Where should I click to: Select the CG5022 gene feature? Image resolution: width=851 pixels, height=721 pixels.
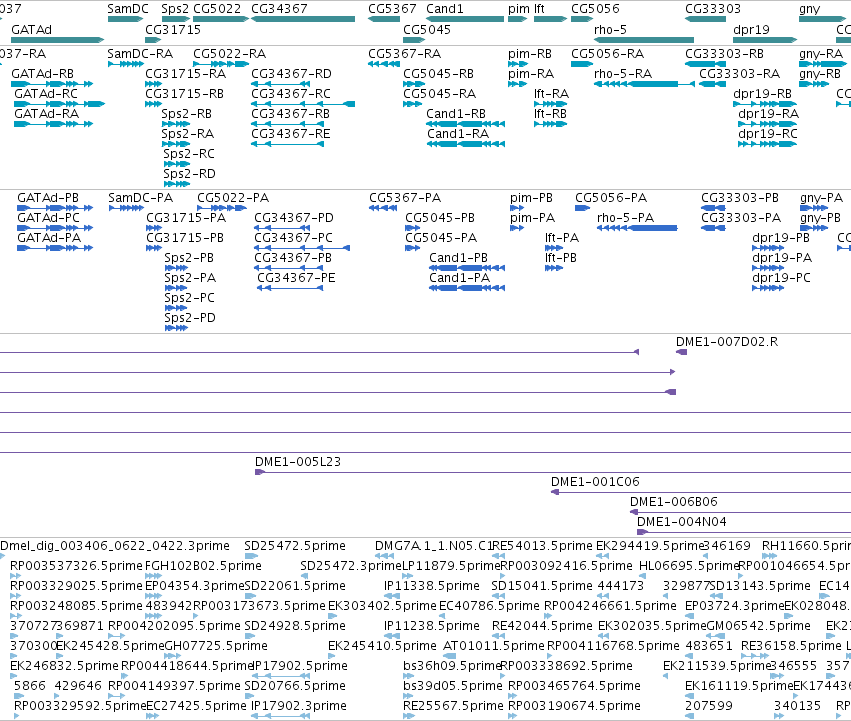click(x=221, y=19)
